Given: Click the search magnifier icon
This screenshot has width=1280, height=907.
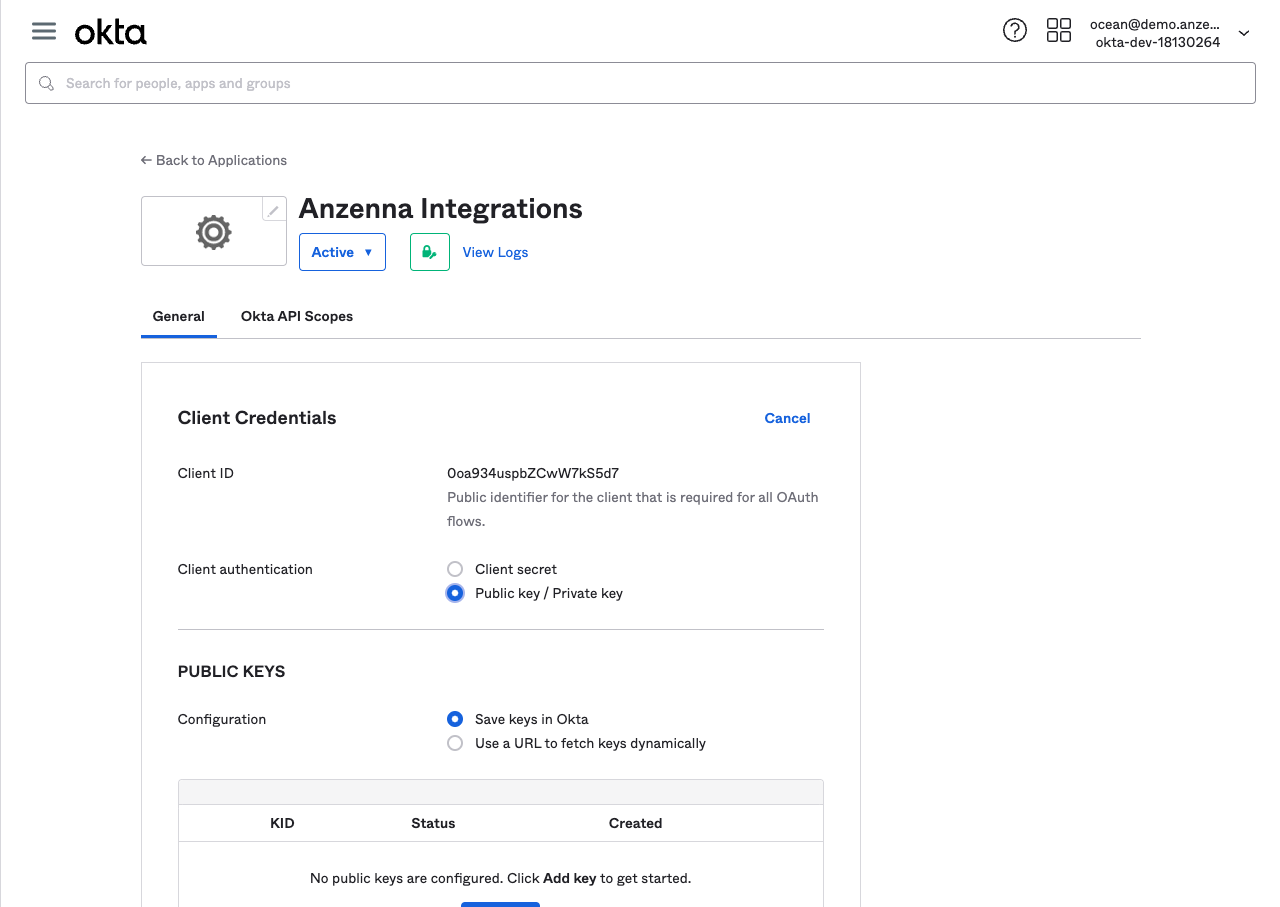Looking at the screenshot, I should (x=46, y=84).
